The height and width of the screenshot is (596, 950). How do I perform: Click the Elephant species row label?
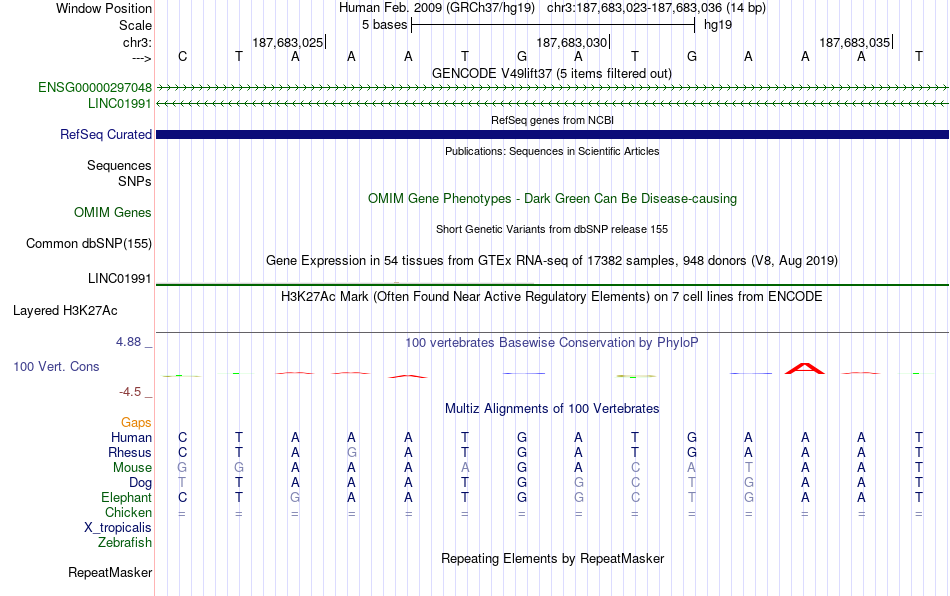pos(126,497)
